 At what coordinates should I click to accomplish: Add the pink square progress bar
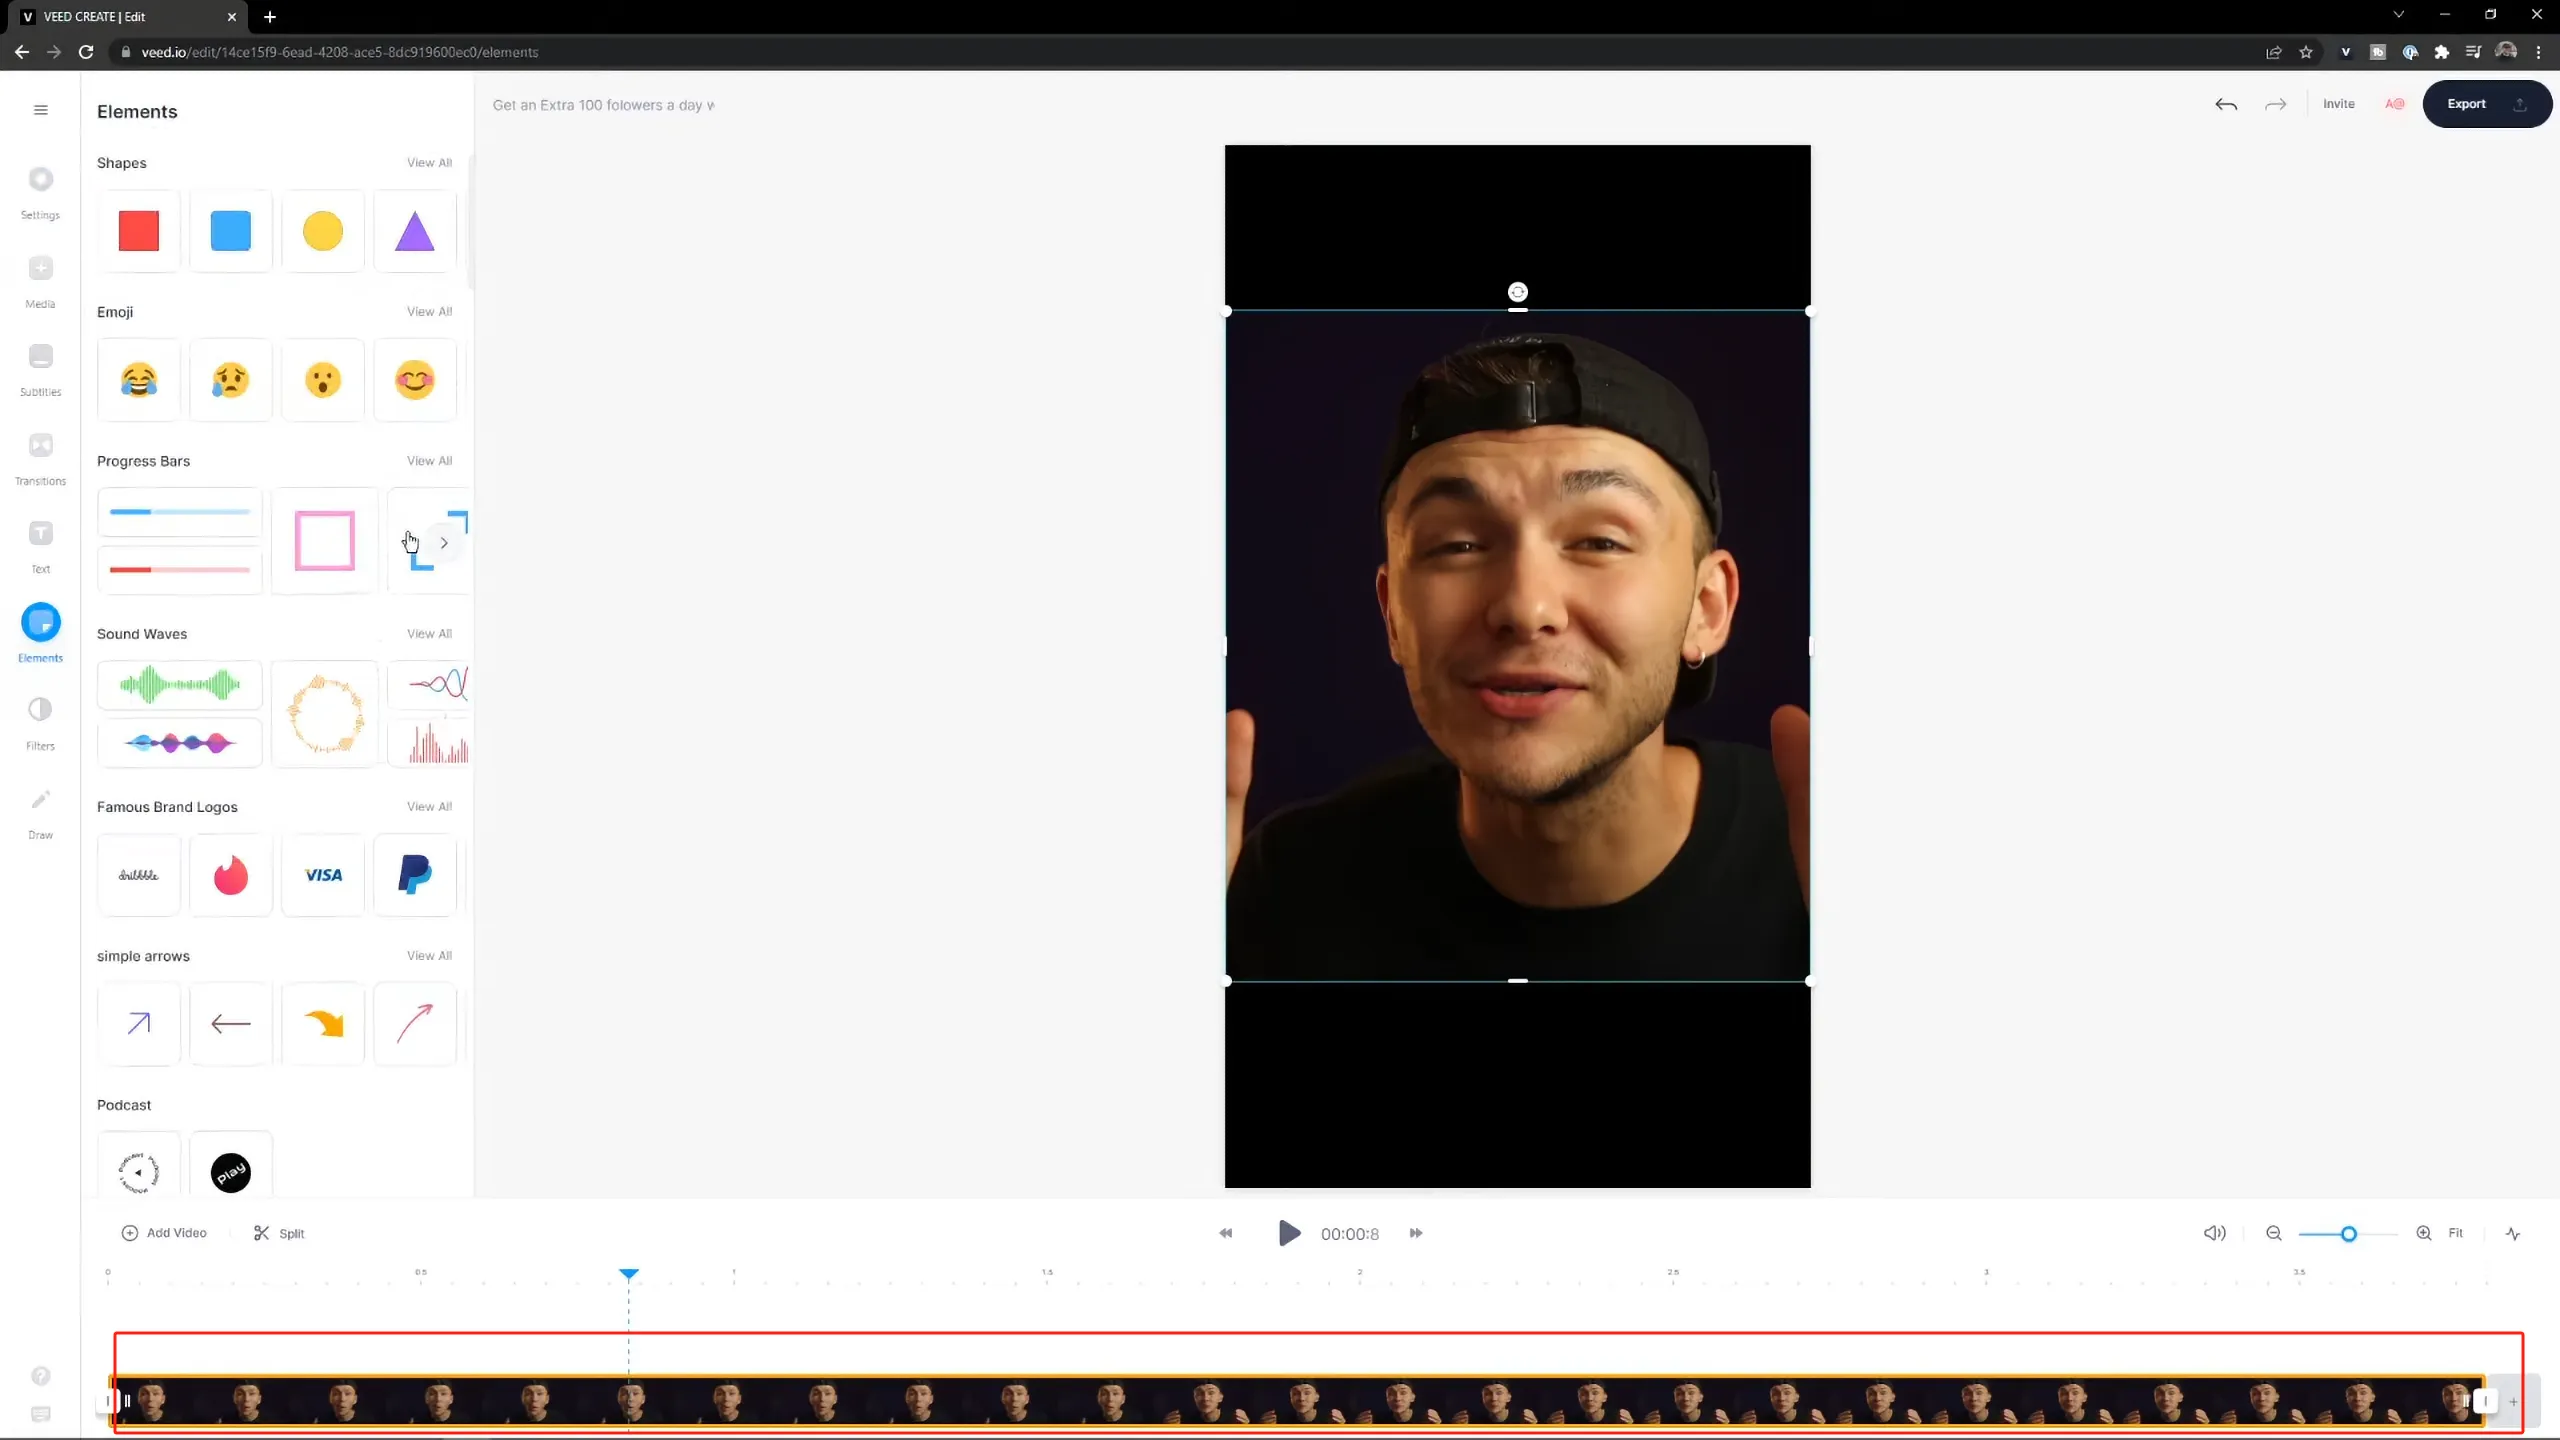point(325,541)
